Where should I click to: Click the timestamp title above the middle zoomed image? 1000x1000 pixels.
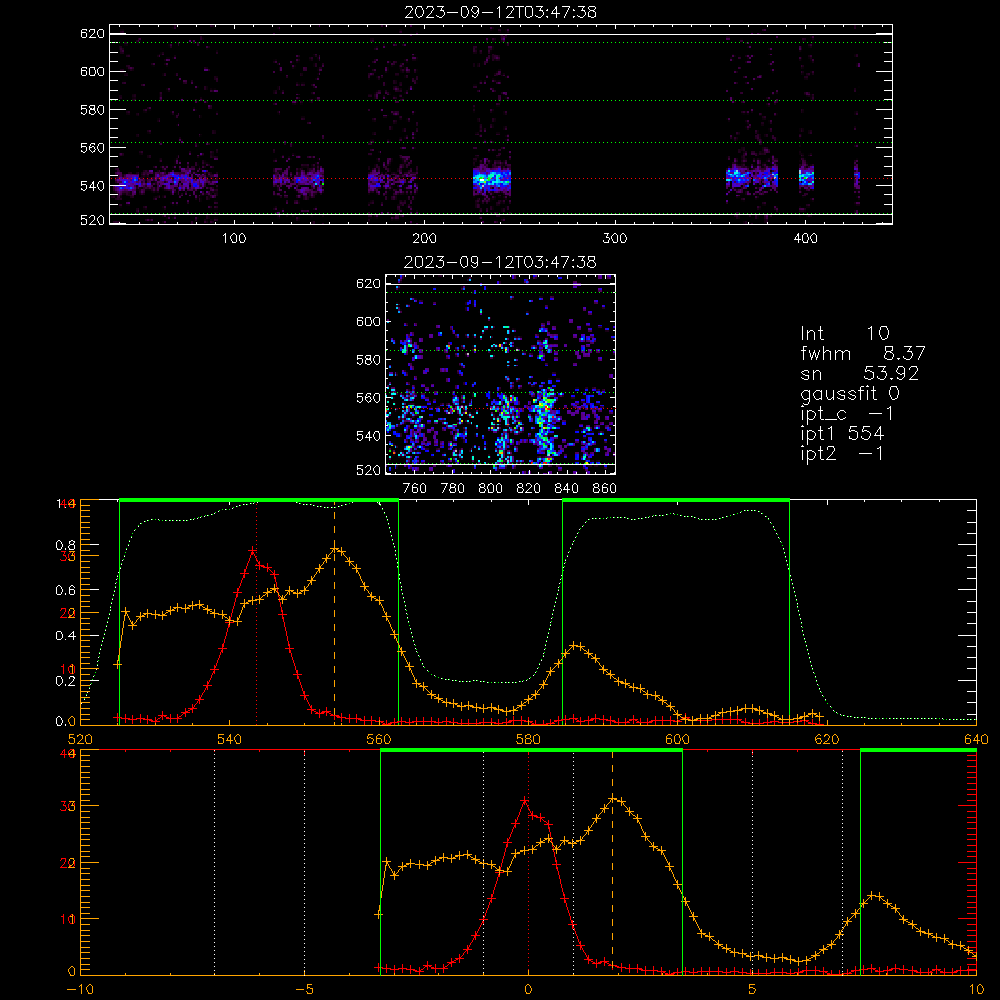pos(500,262)
